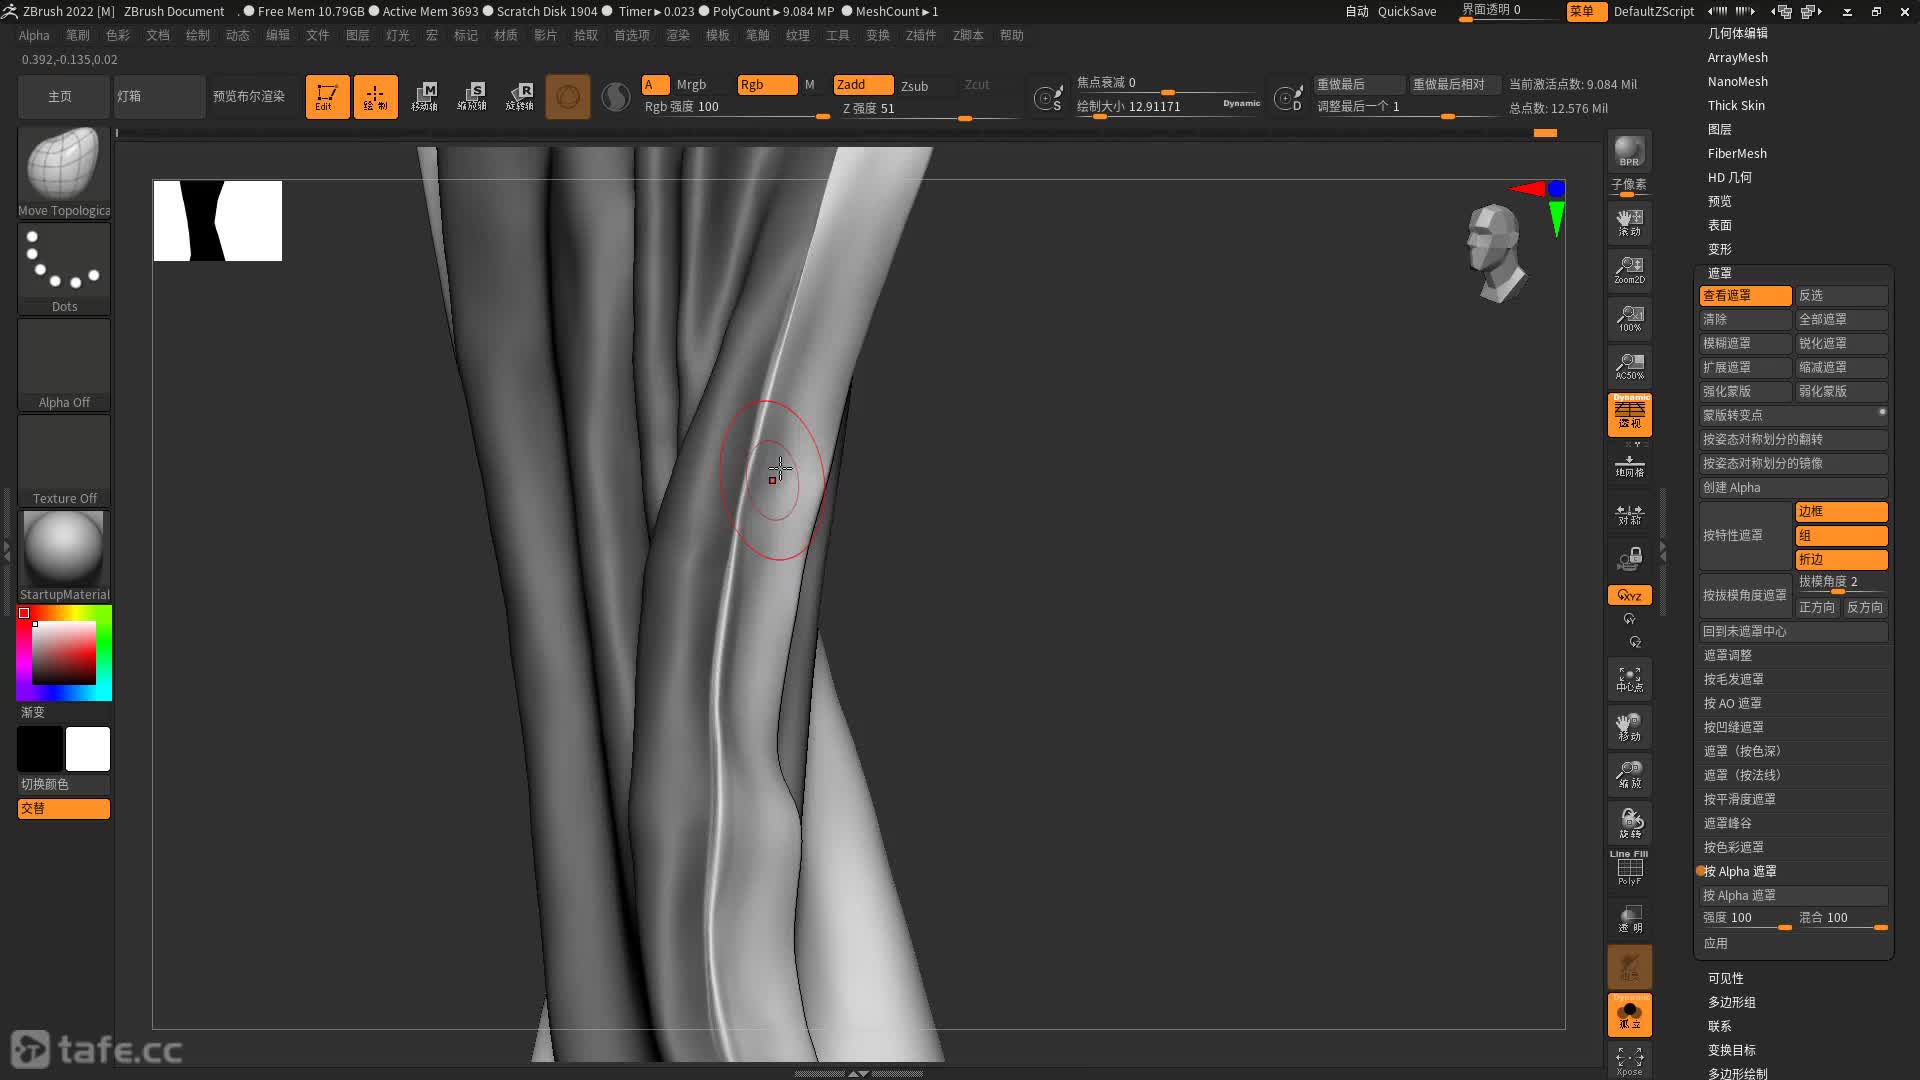Click the Xpose icon
Screen dimensions: 1920x1080
pos(1629,1060)
